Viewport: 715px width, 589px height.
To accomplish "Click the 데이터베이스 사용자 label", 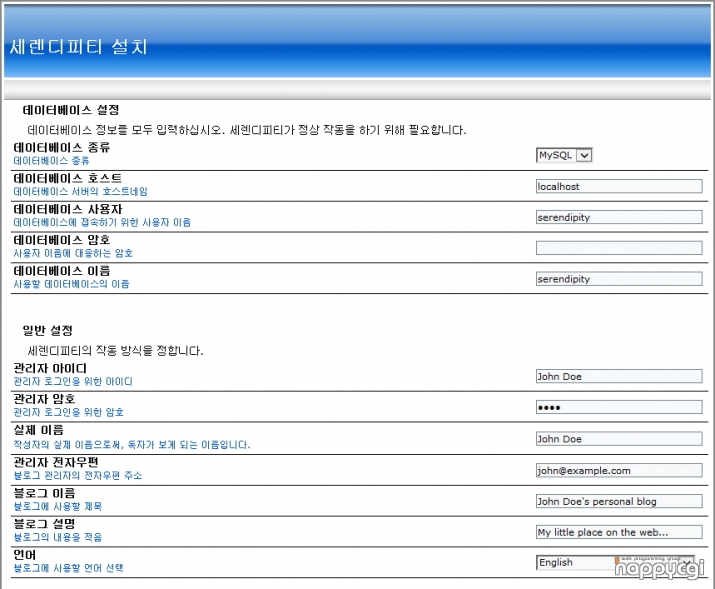I will [x=67, y=209].
